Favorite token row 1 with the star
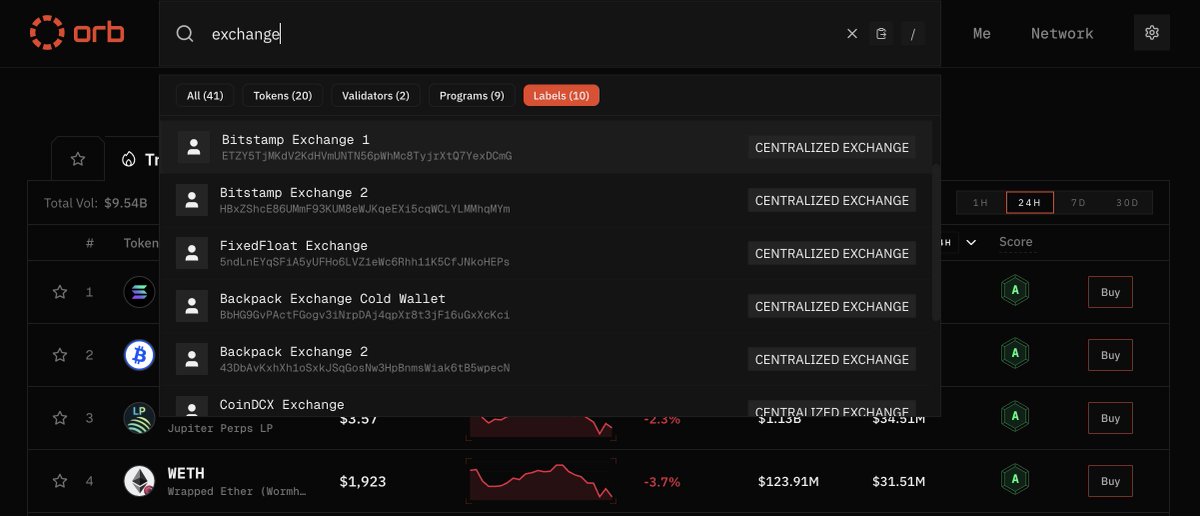This screenshot has width=1200, height=516. click(x=60, y=292)
